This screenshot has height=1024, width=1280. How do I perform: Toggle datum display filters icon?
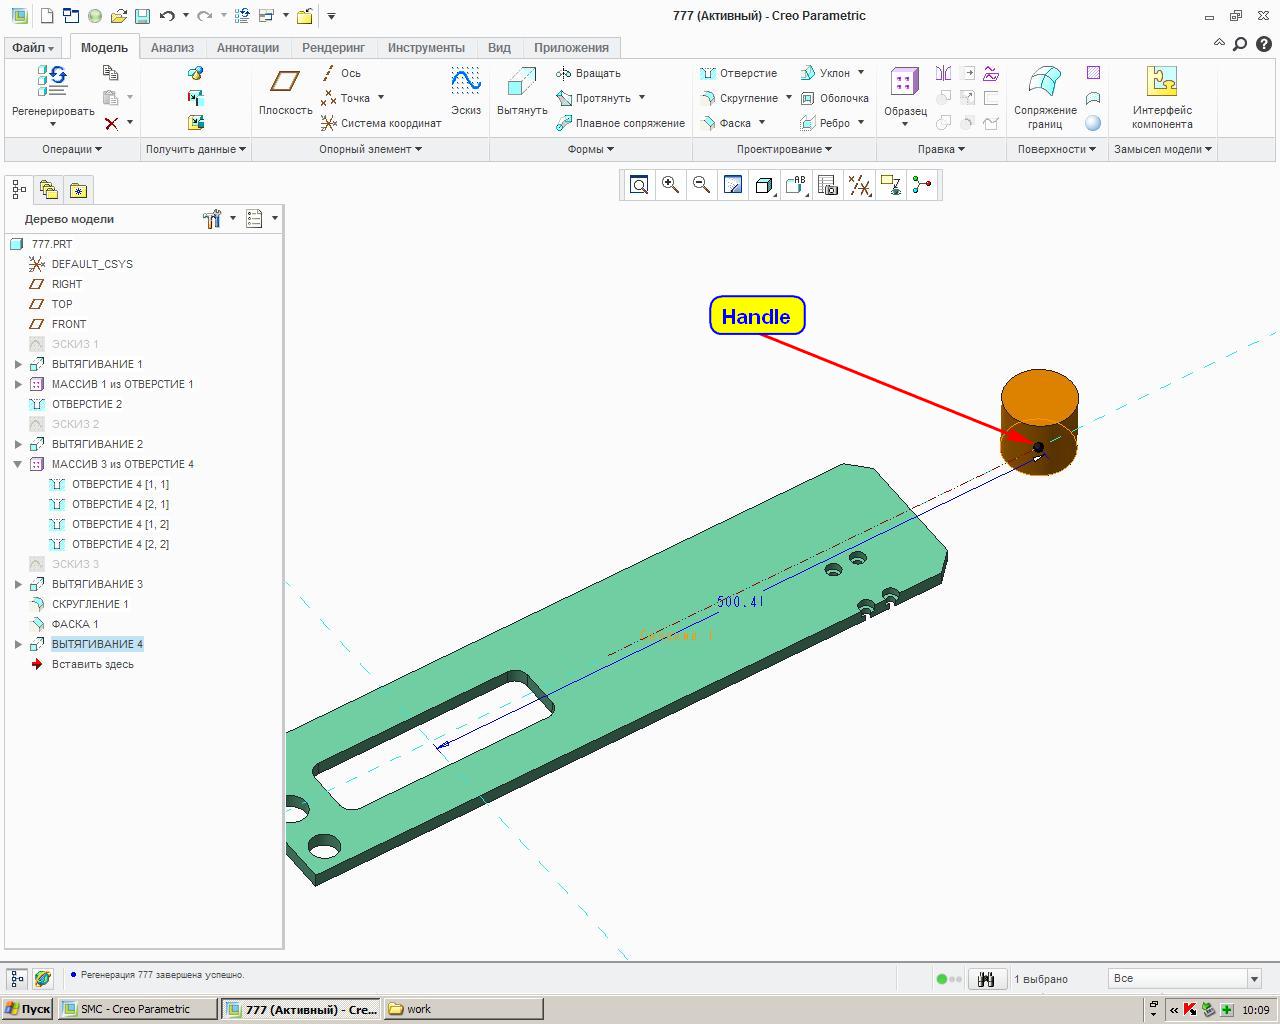click(859, 185)
